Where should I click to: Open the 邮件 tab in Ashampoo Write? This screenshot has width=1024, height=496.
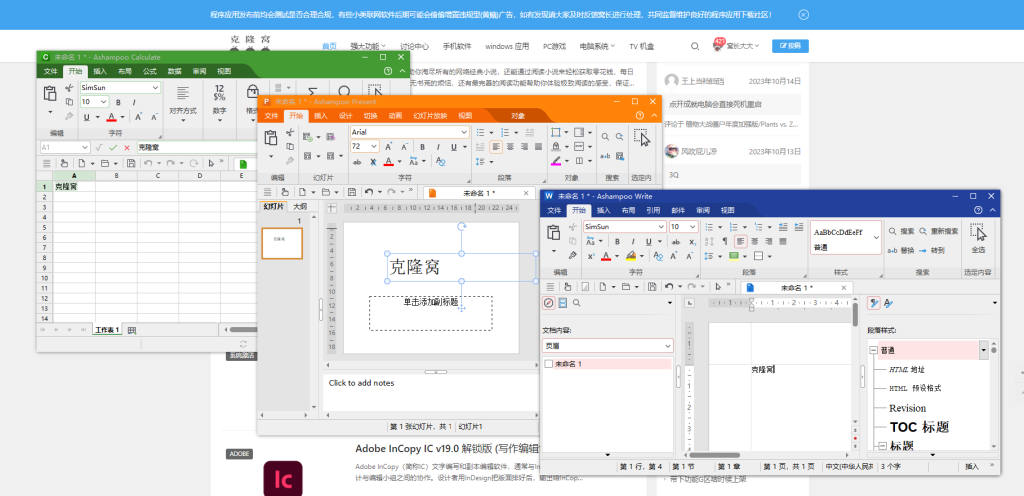pyautogui.click(x=678, y=210)
